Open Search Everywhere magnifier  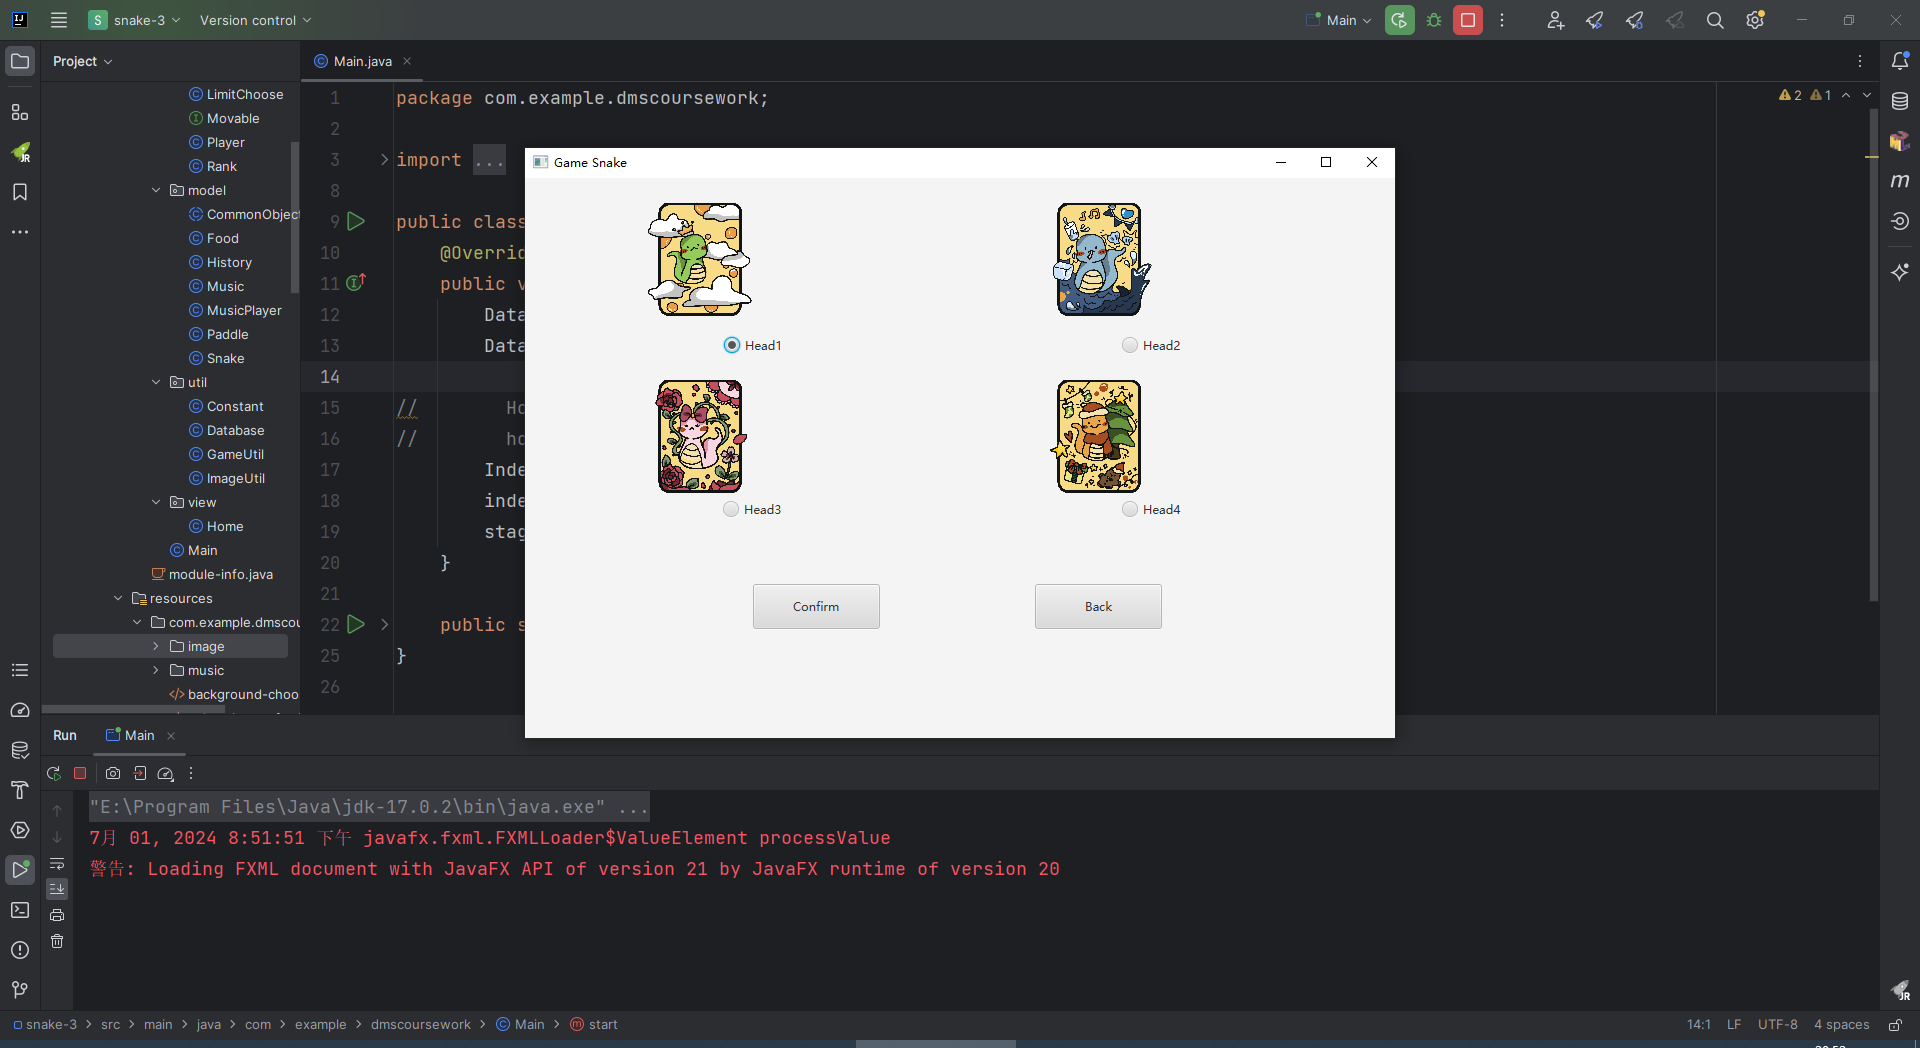[x=1715, y=20]
